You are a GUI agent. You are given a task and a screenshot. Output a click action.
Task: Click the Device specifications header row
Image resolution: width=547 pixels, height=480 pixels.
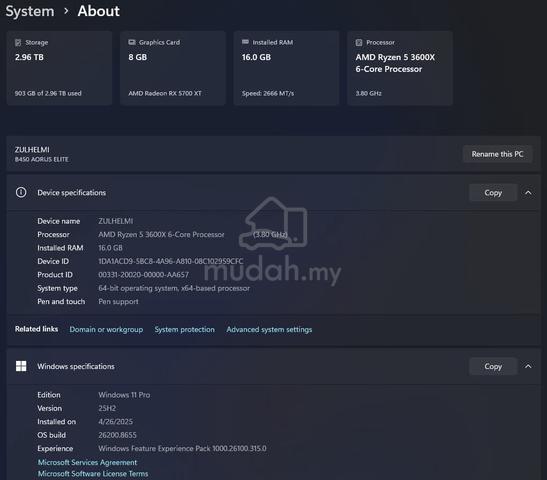point(274,193)
